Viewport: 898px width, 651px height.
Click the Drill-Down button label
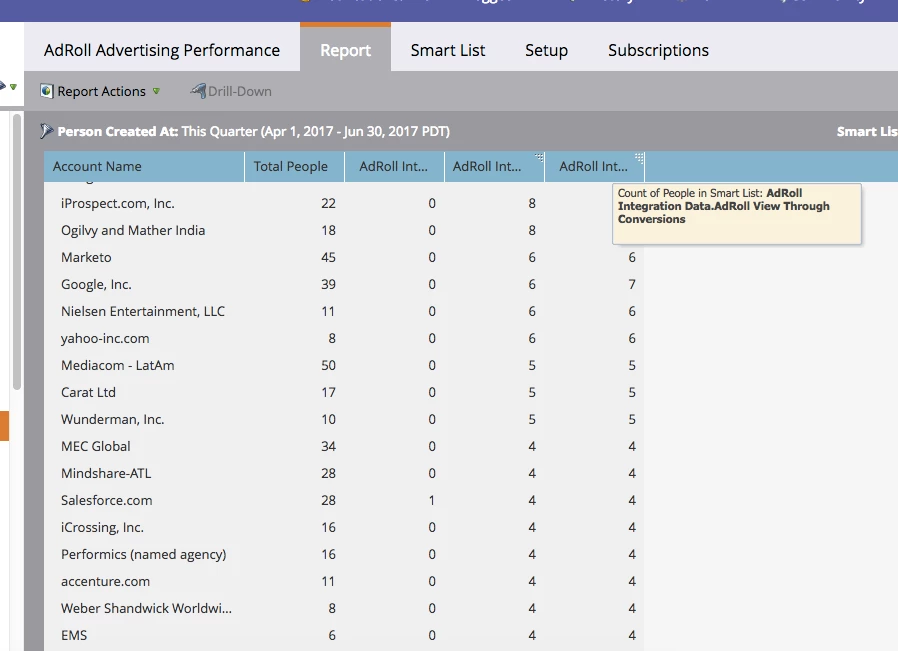click(x=240, y=92)
